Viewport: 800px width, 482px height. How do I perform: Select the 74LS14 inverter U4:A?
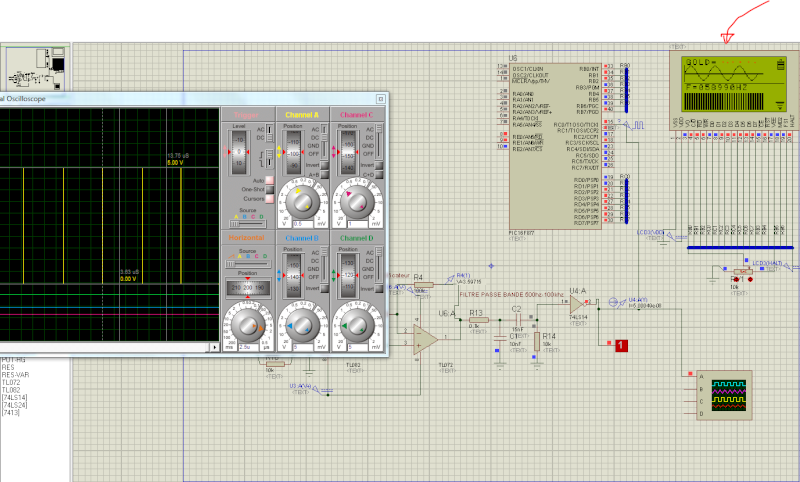pyautogui.click(x=577, y=305)
